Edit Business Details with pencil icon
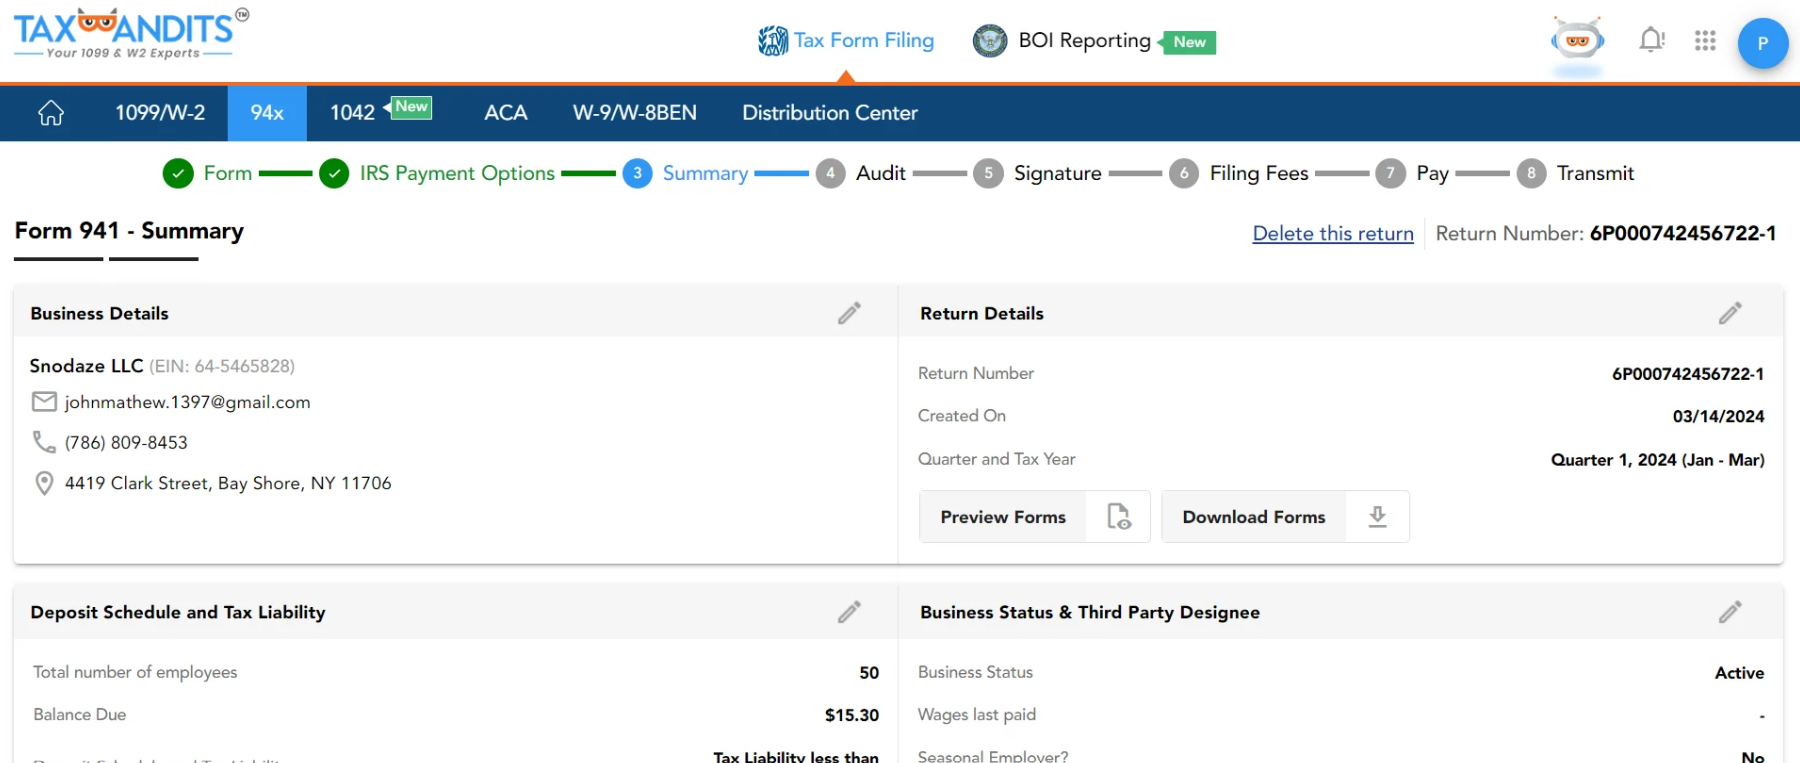This screenshot has width=1800, height=763. [849, 313]
